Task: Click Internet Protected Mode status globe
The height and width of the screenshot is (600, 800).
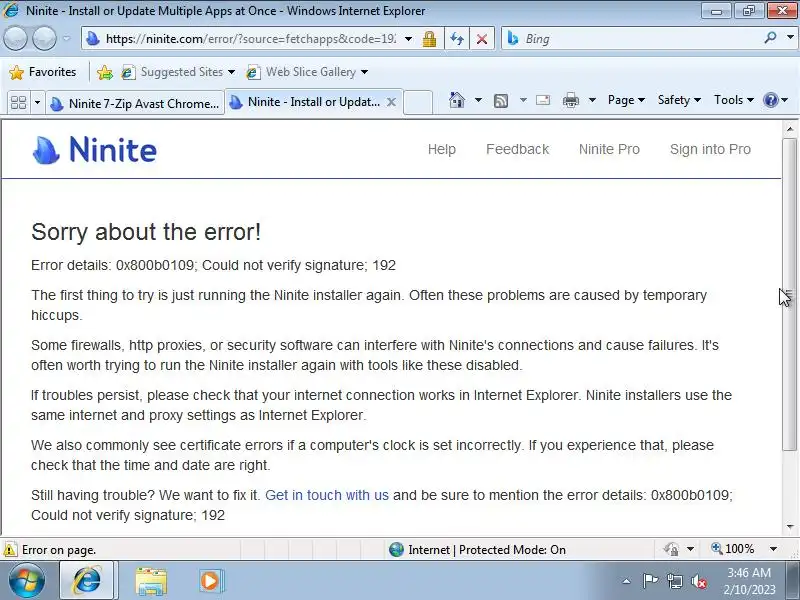Action: pyautogui.click(x=396, y=549)
